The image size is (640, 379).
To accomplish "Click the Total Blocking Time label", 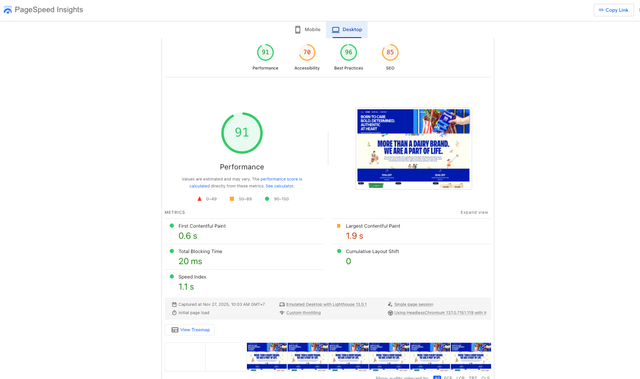I will (x=200, y=251).
